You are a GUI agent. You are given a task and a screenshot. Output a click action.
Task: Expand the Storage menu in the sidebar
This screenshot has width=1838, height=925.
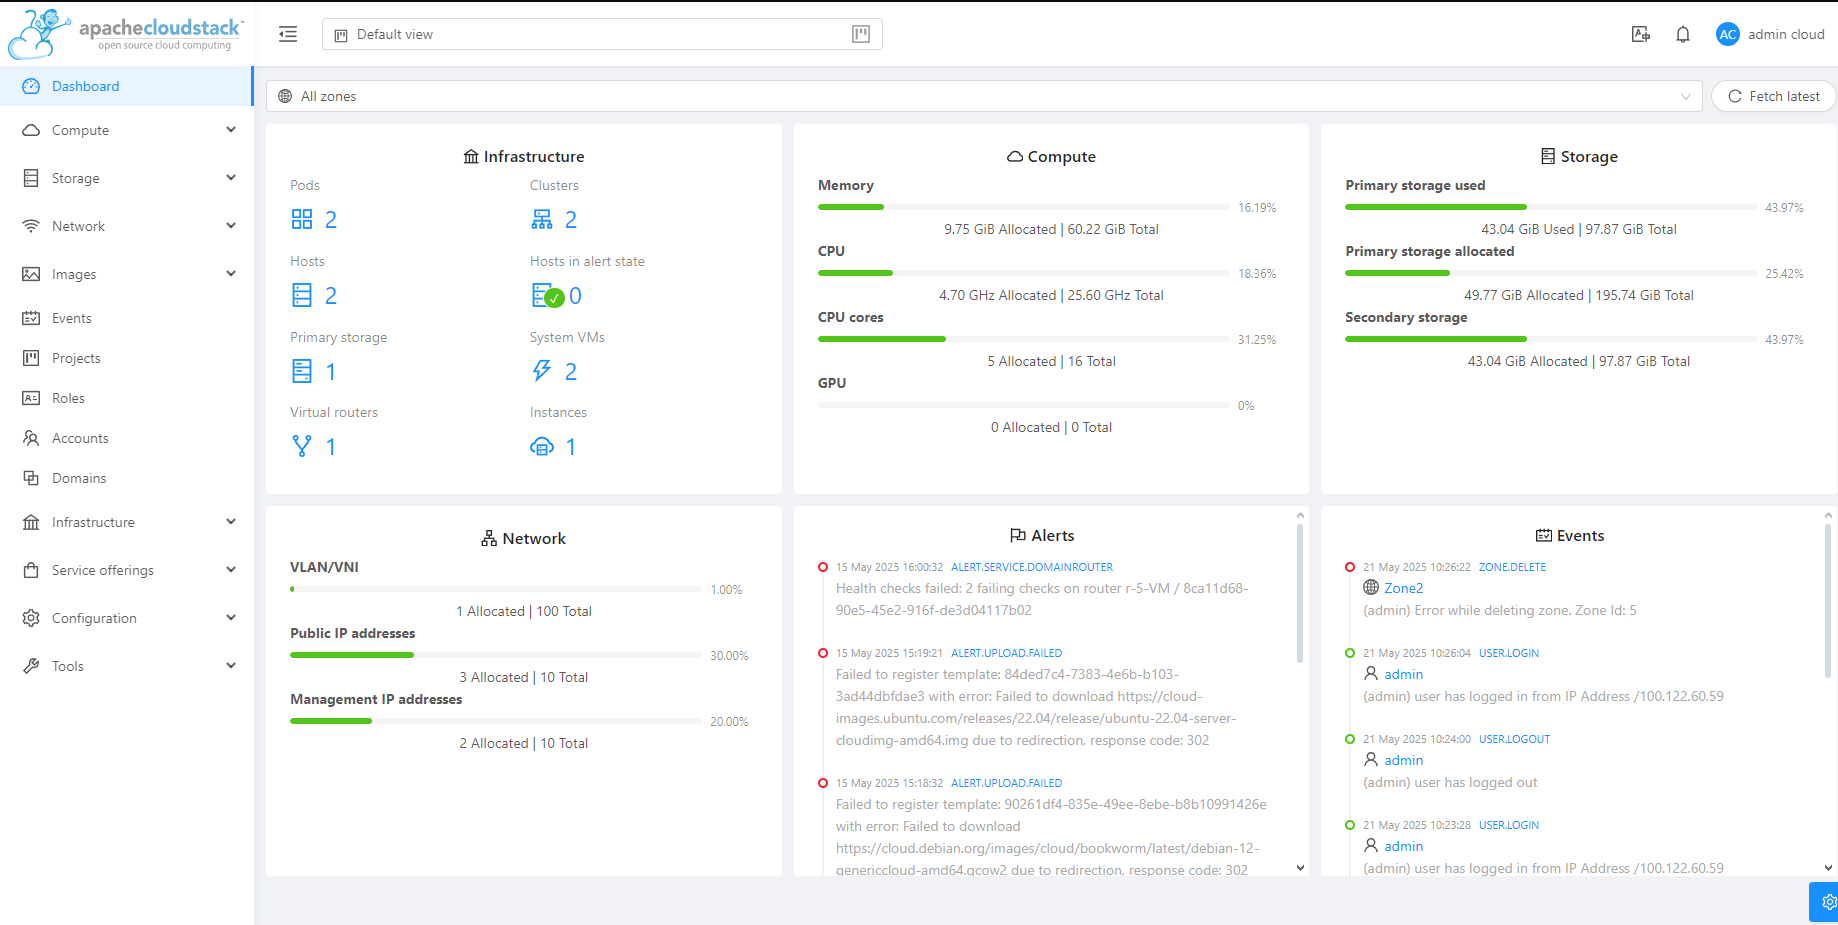coord(126,178)
